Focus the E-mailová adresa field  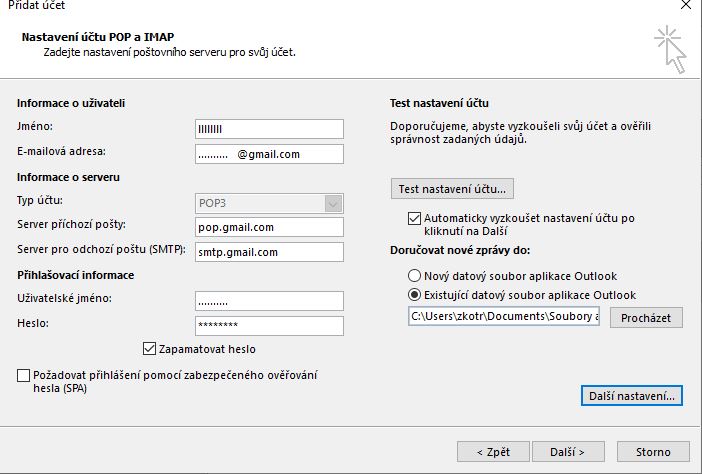click(270, 154)
